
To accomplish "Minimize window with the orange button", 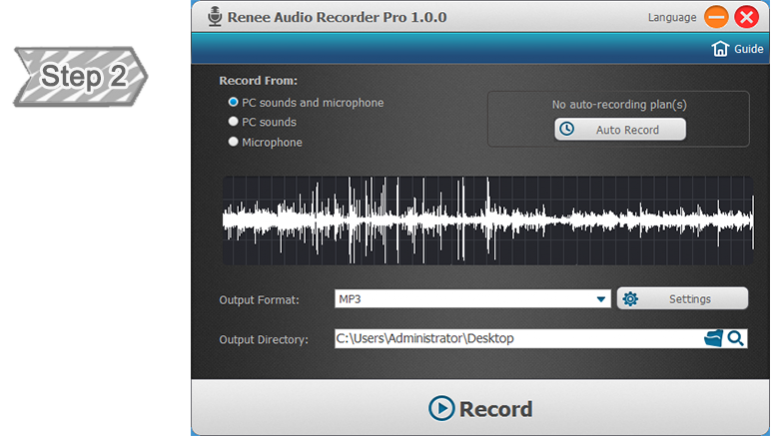I will pyautogui.click(x=715, y=17).
